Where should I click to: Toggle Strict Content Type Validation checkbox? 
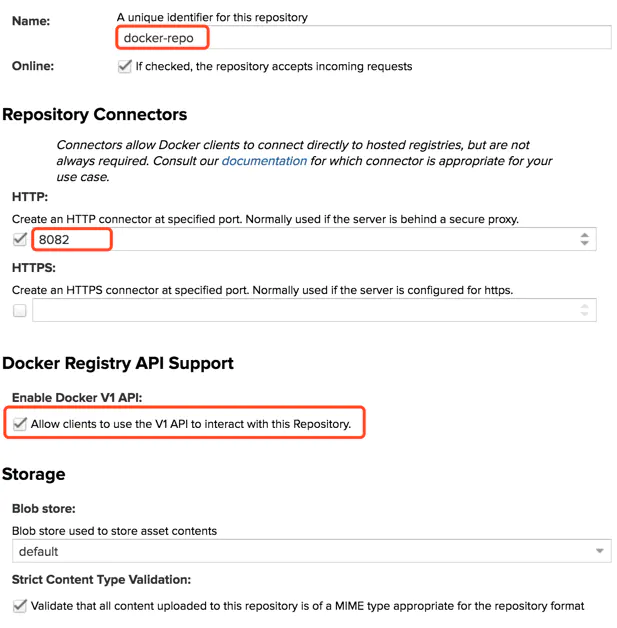pos(20,605)
